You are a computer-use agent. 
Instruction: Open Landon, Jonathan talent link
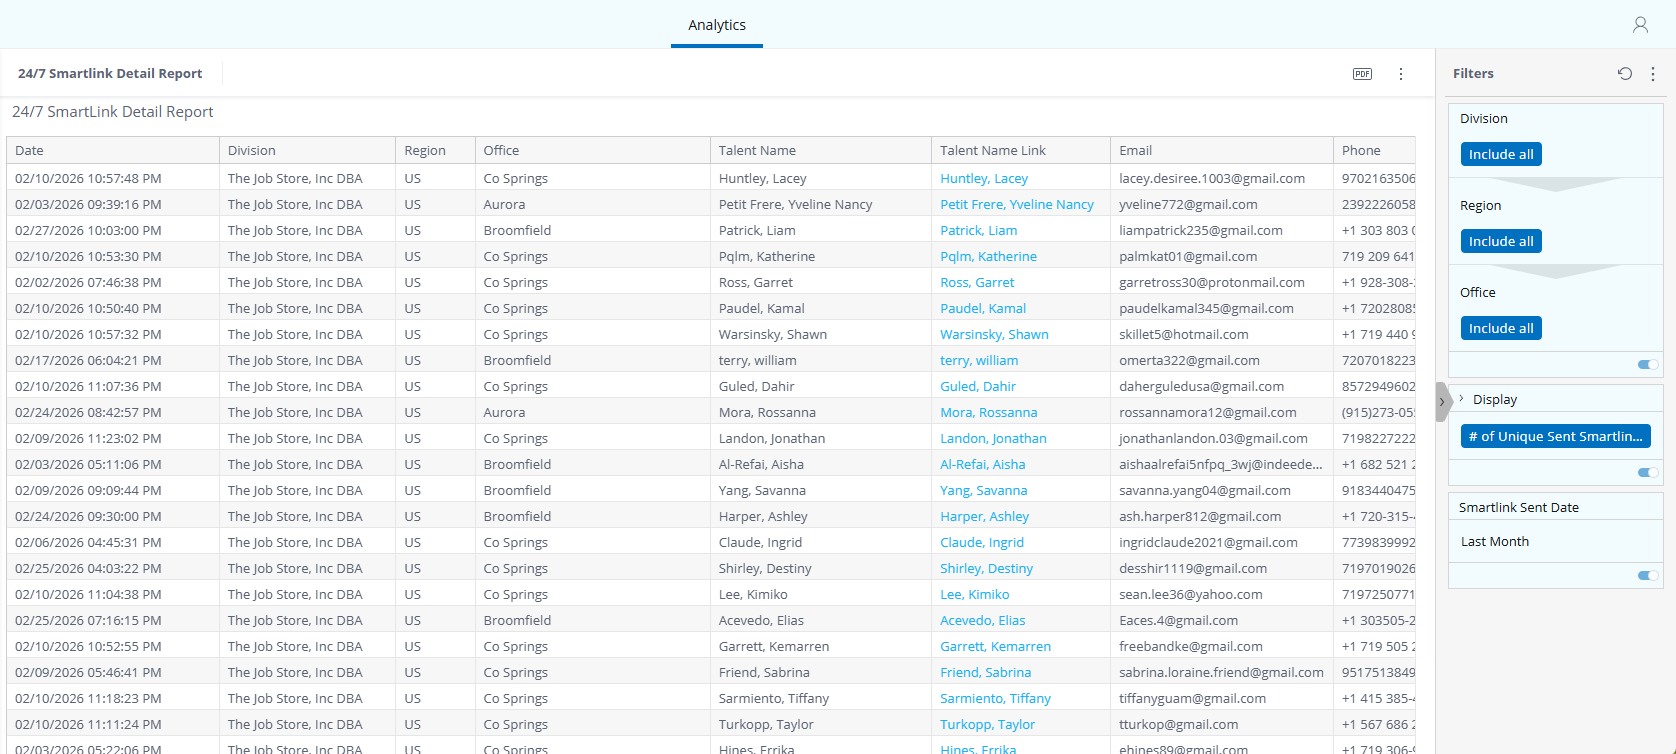993,438
